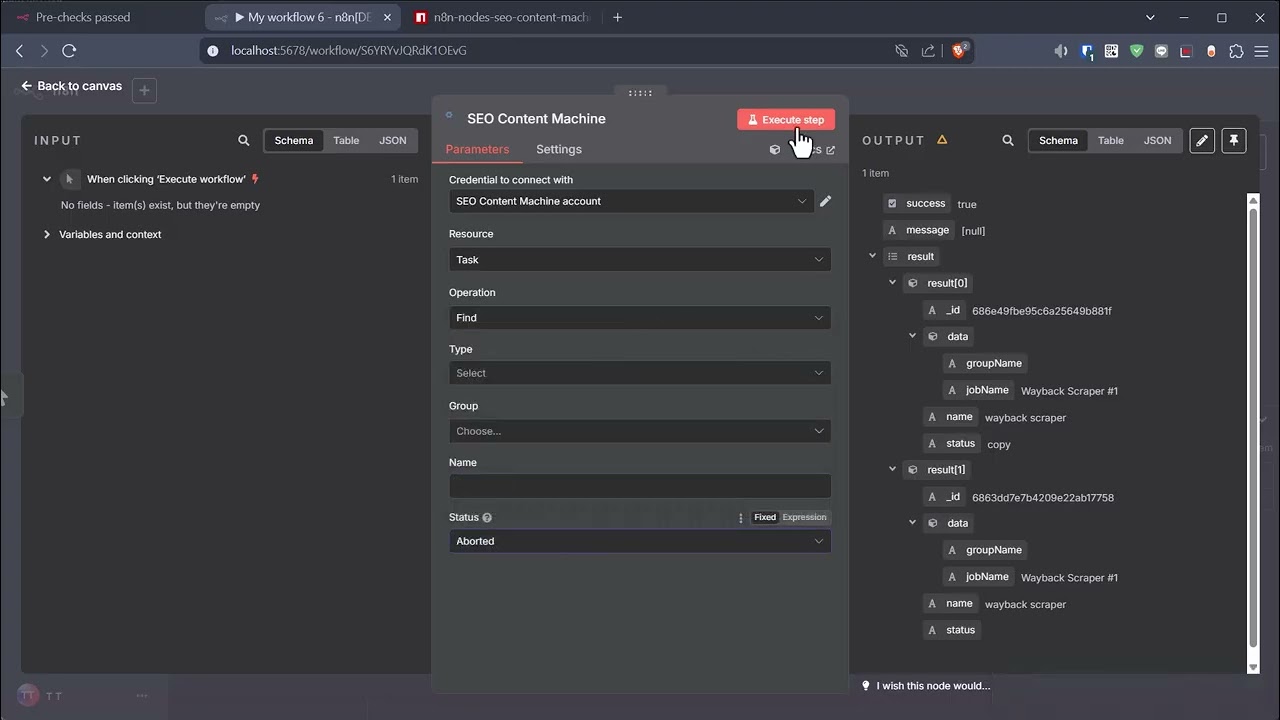Click inside the Name input field

639,487
